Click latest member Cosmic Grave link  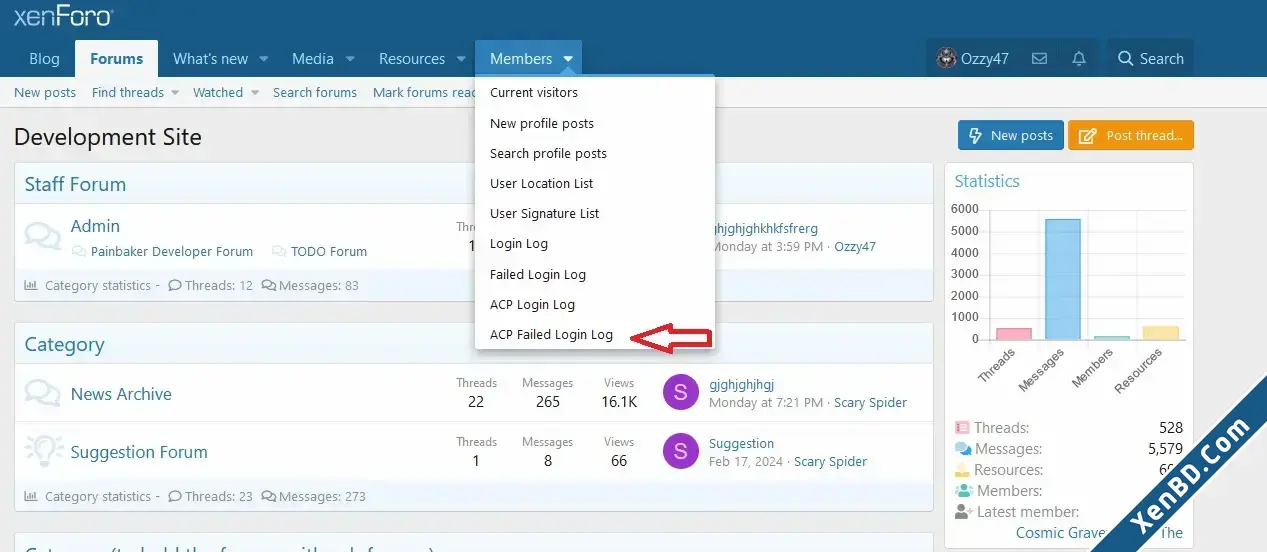coord(1061,533)
